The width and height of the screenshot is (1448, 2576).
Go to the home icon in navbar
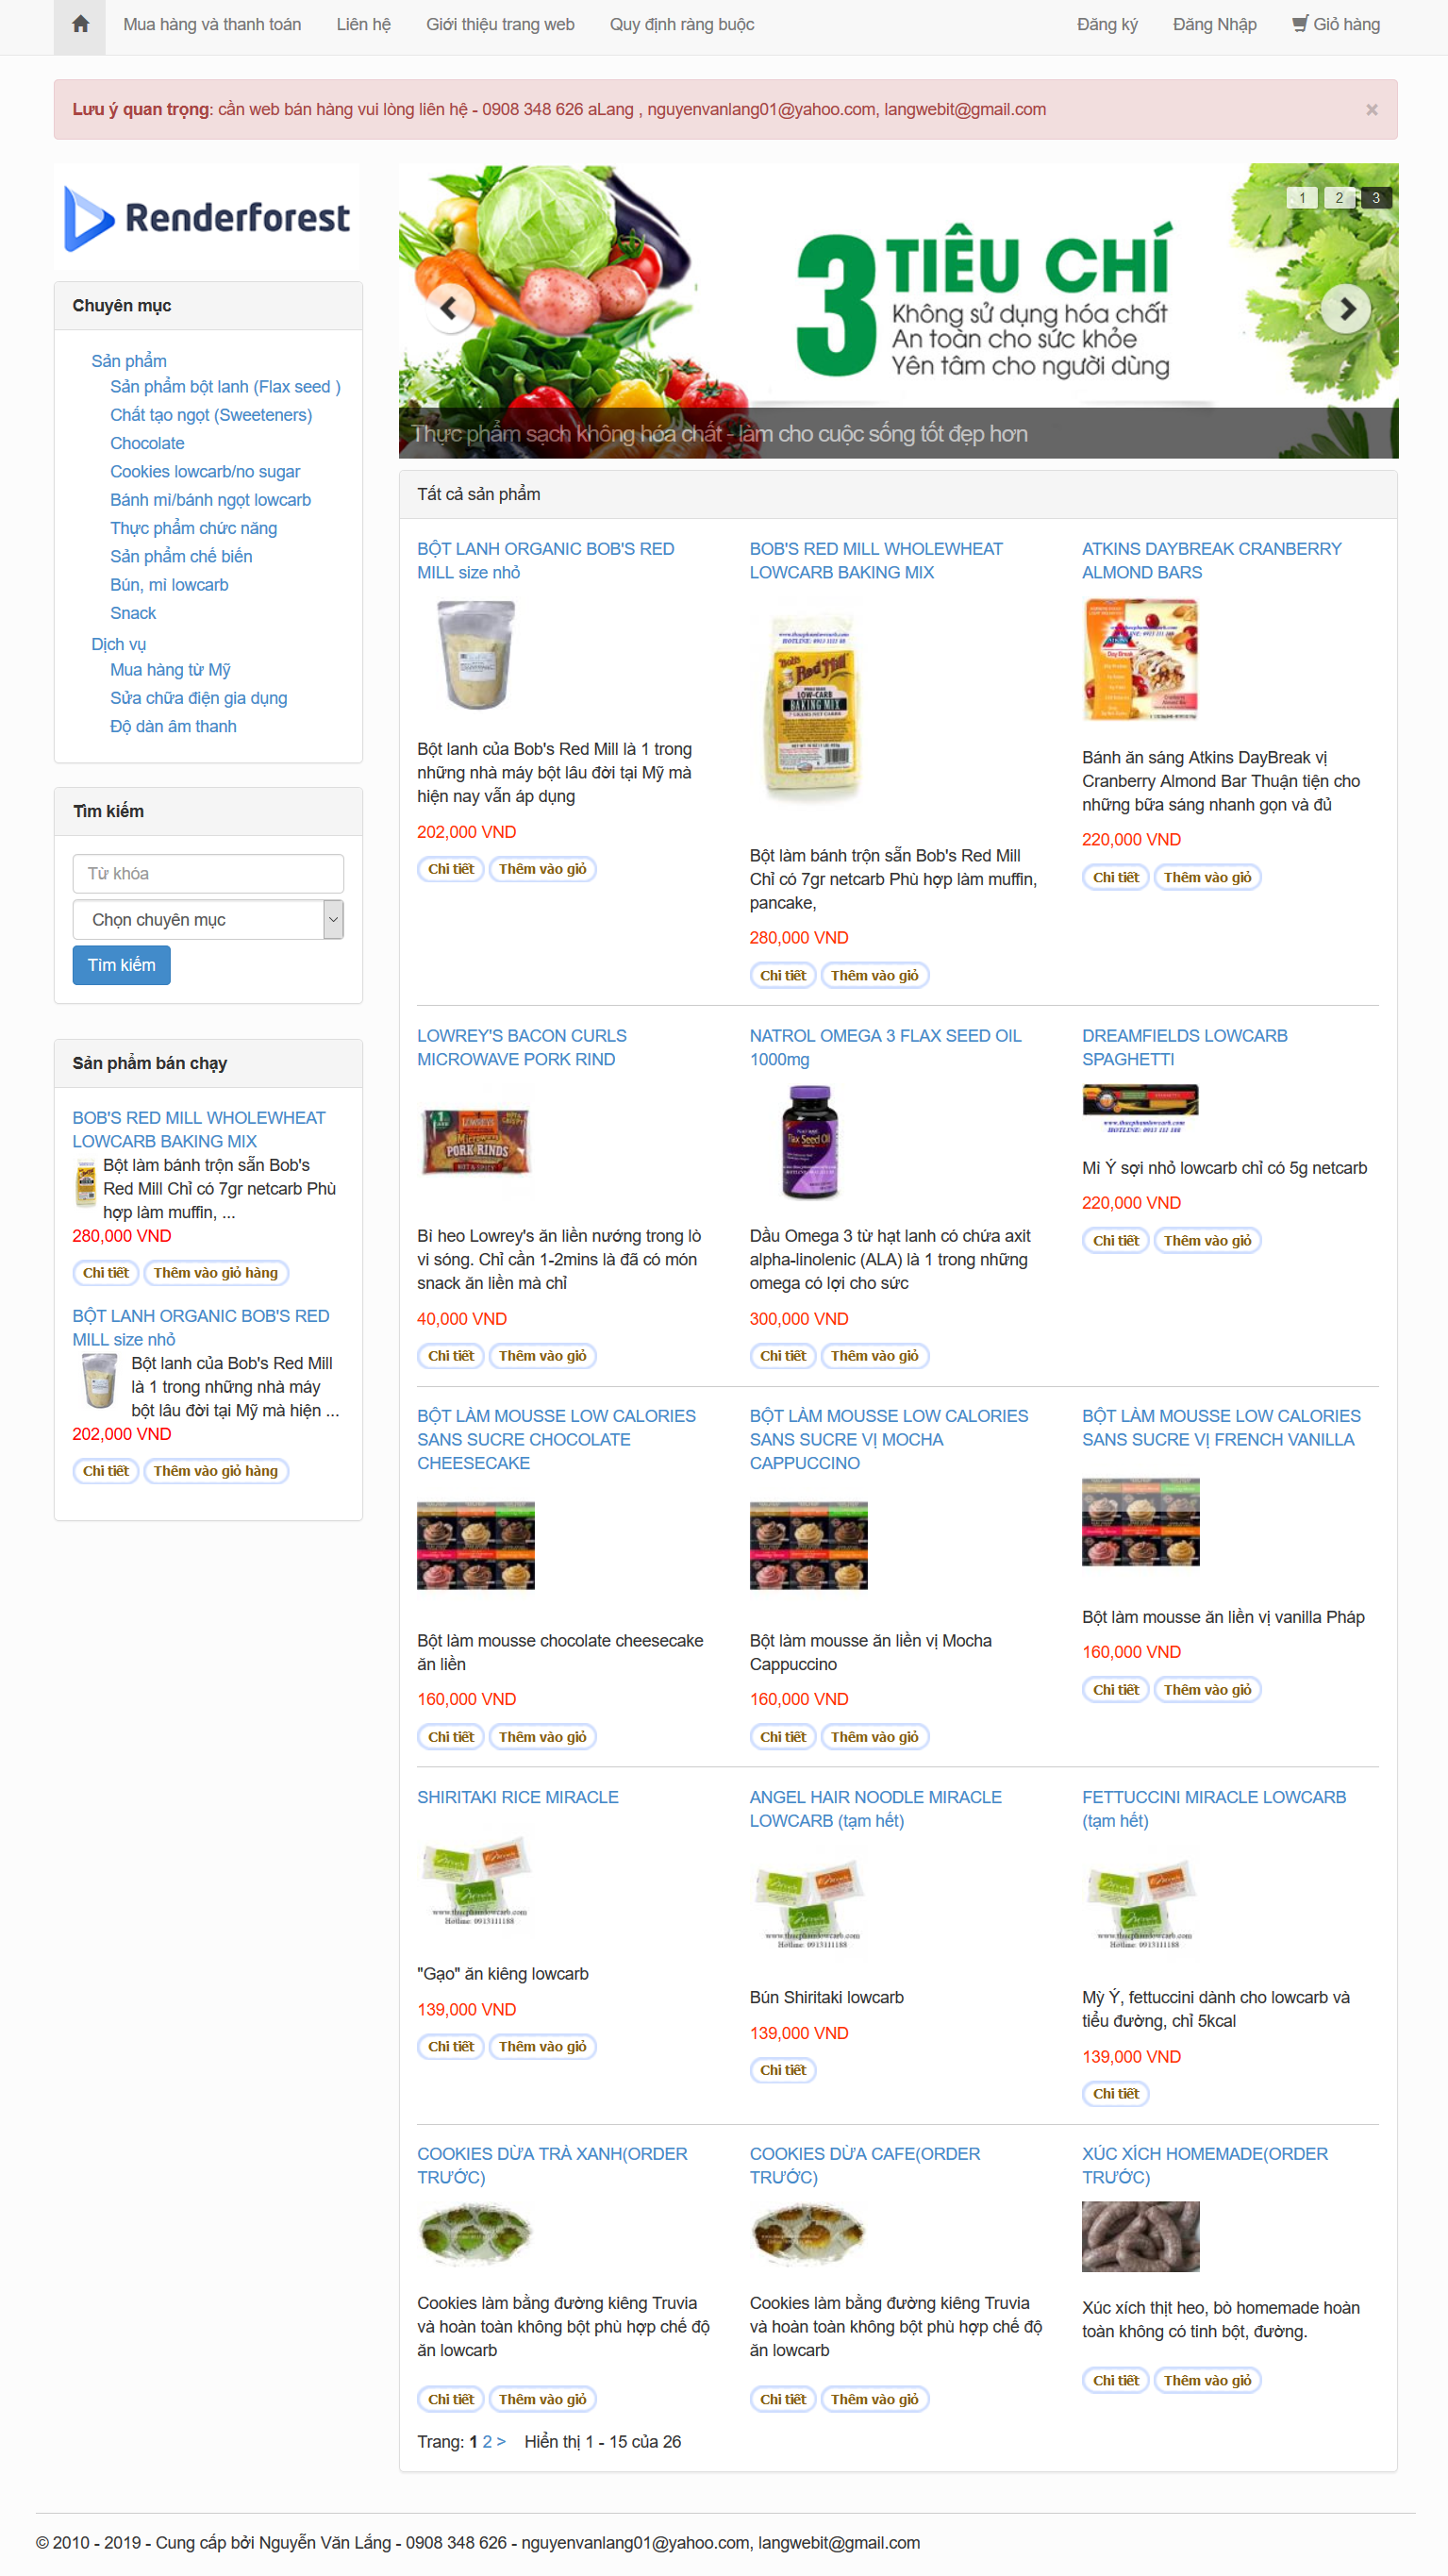[x=80, y=24]
